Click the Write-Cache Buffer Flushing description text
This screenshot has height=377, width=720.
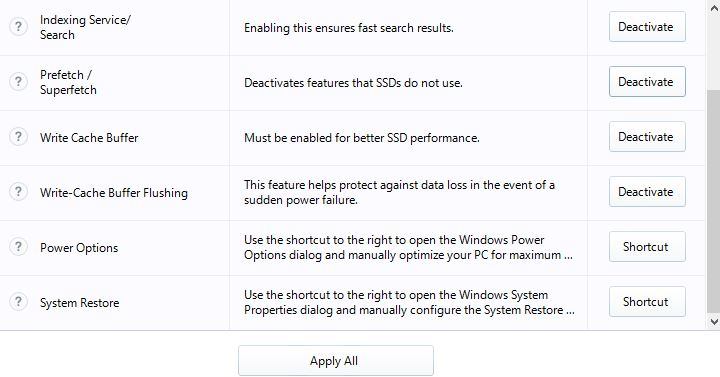pyautogui.click(x=399, y=192)
